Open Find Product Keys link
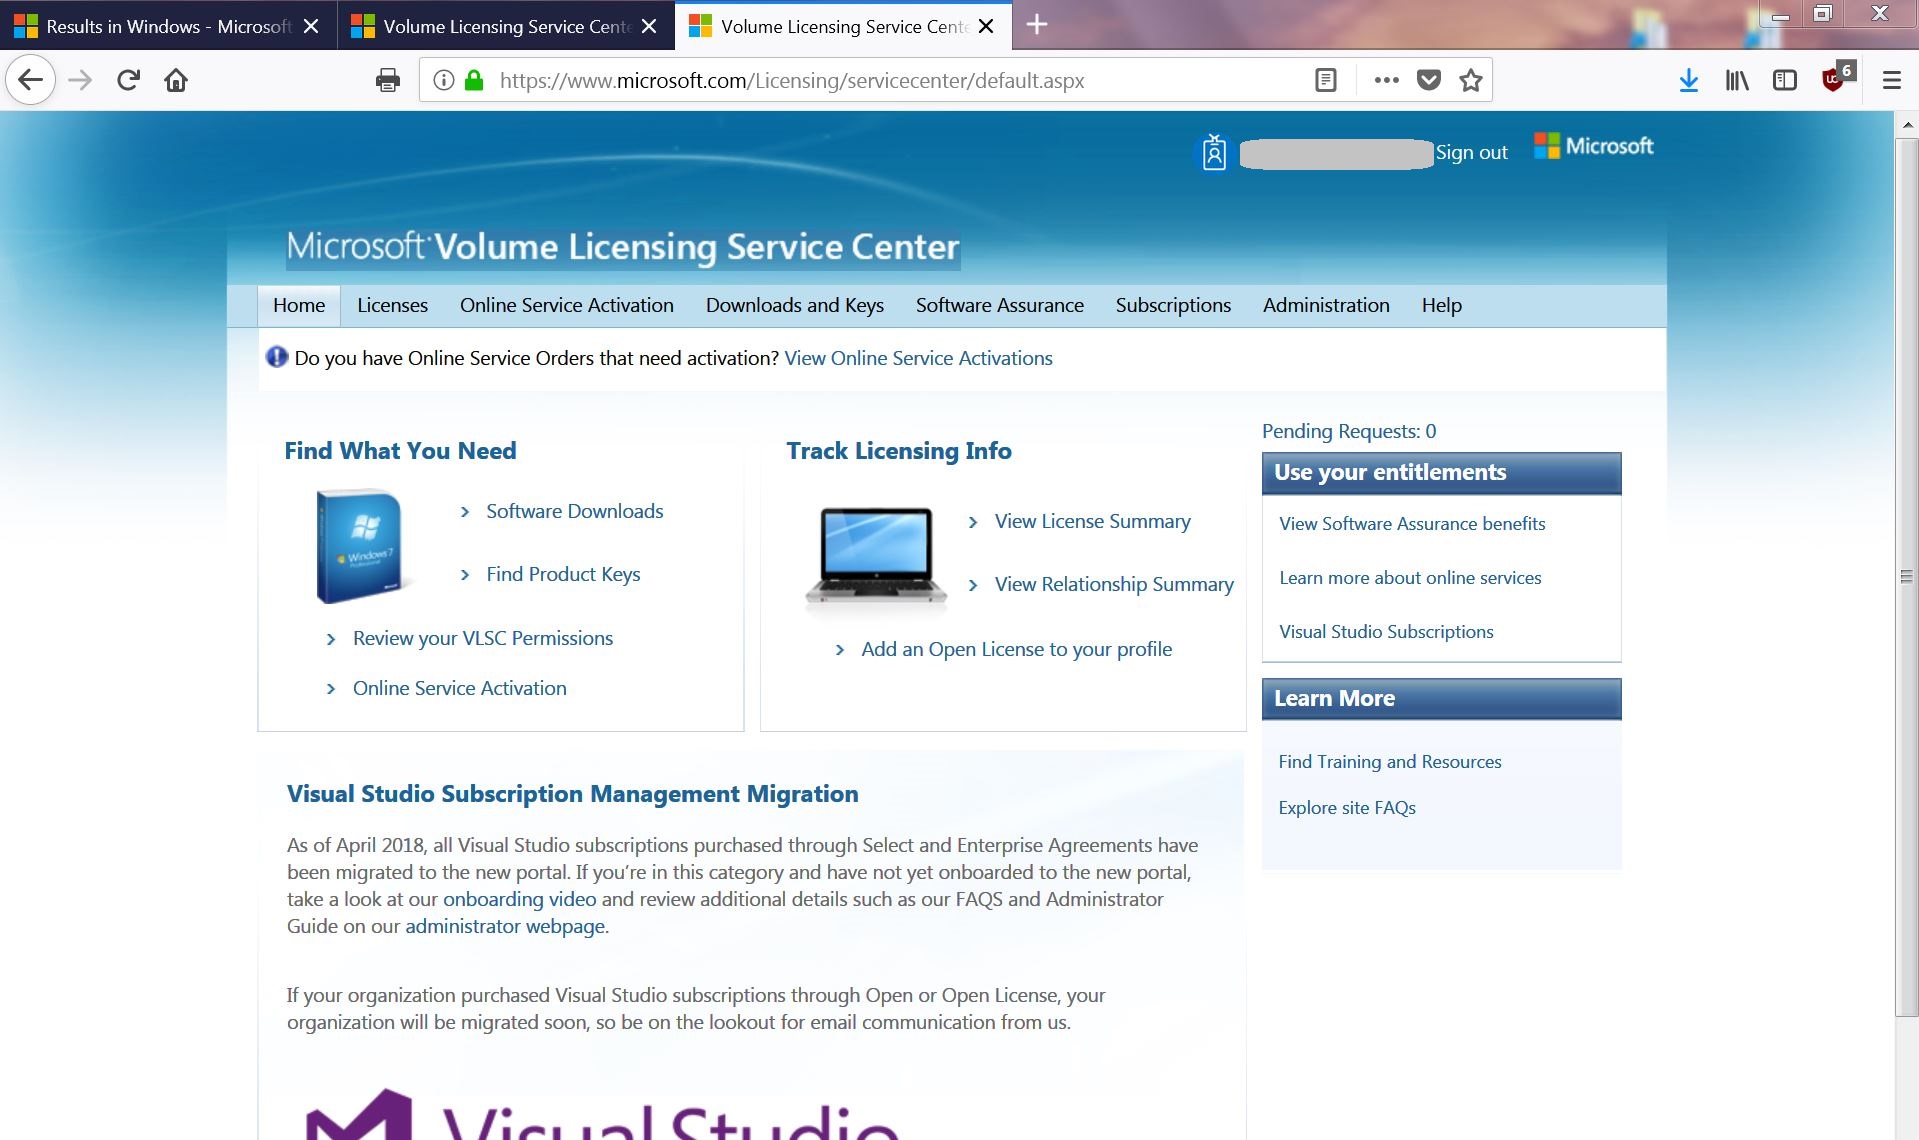 (563, 574)
